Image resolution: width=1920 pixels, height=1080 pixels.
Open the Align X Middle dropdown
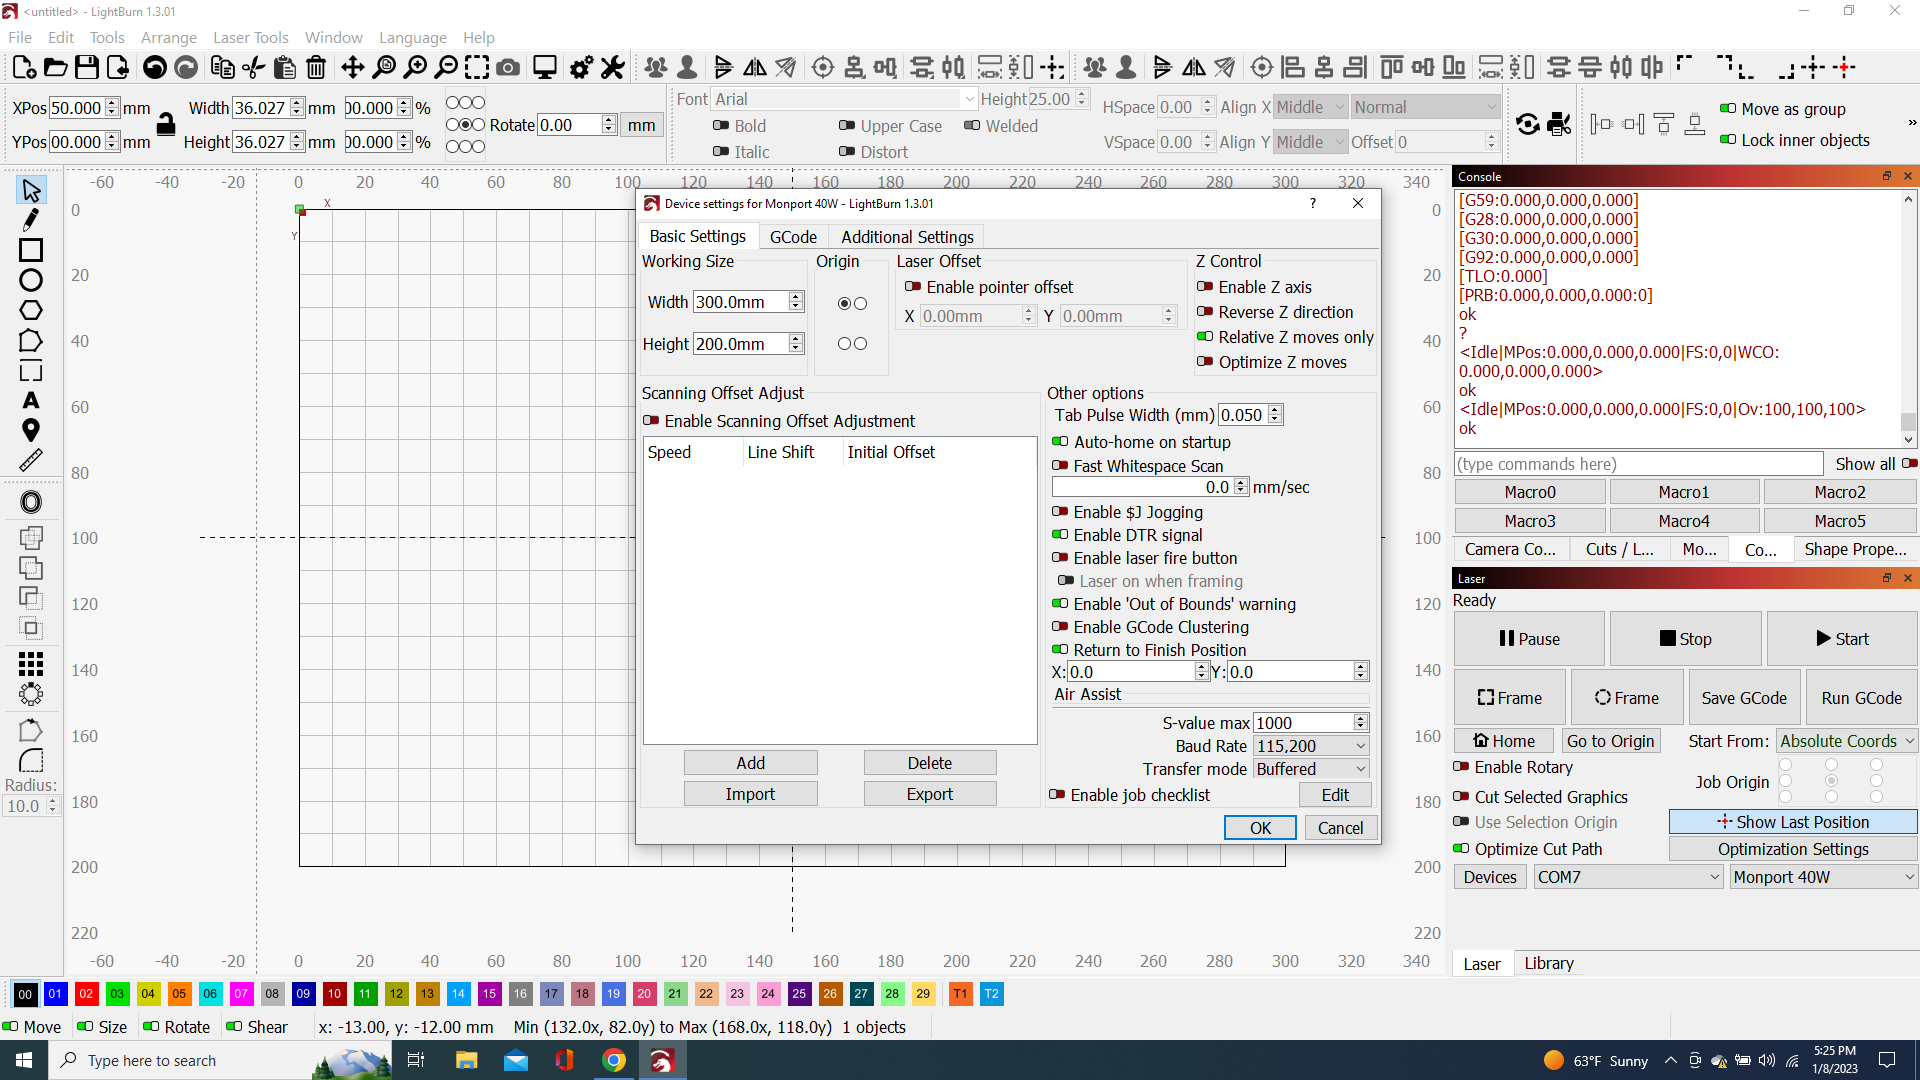(x=1310, y=107)
